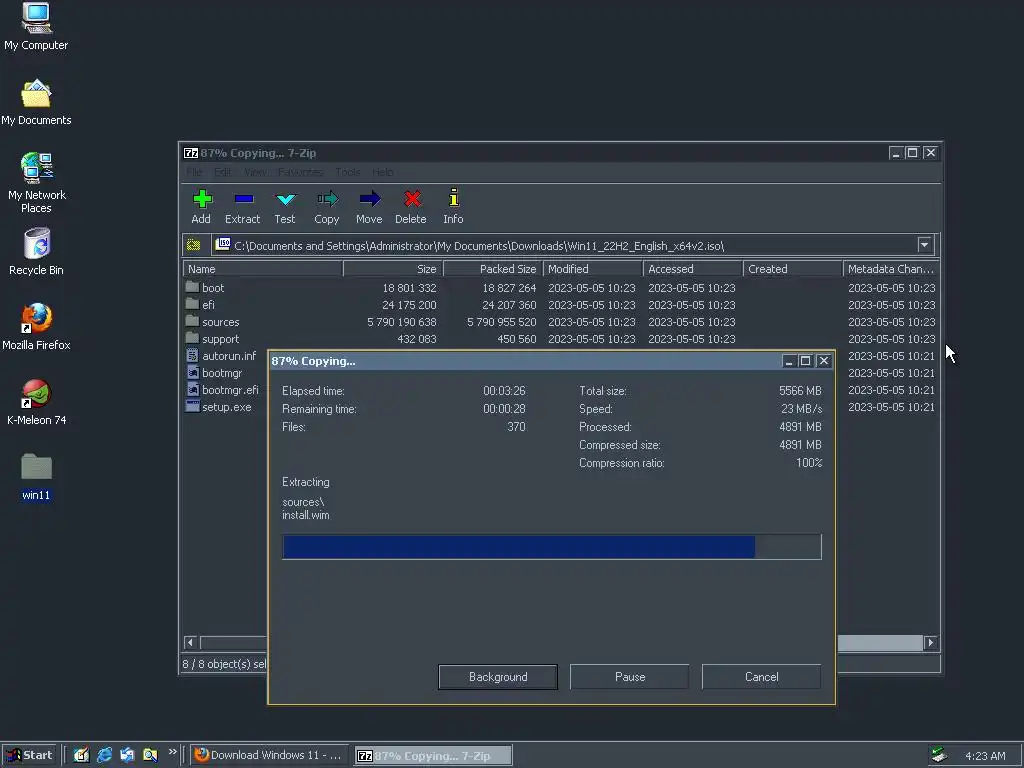Screen dimensions: 1024x768
Task: Sort by Created column header
Action: coord(793,269)
